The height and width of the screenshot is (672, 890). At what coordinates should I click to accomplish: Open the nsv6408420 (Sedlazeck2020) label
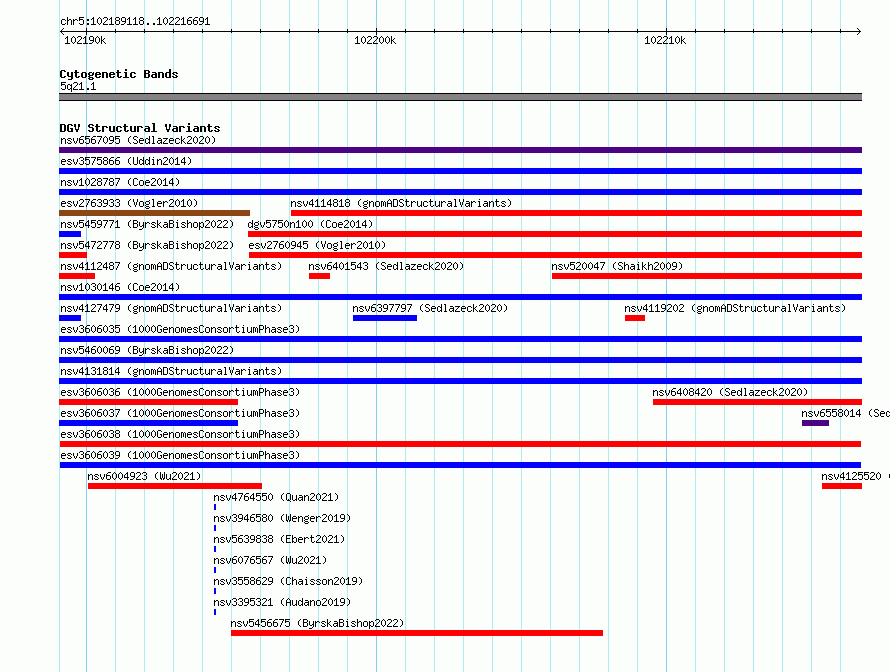point(730,392)
